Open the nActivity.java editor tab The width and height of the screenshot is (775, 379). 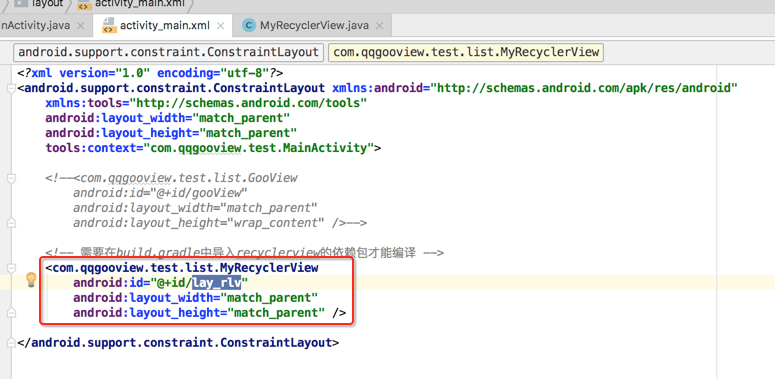pyautogui.click(x=35, y=25)
